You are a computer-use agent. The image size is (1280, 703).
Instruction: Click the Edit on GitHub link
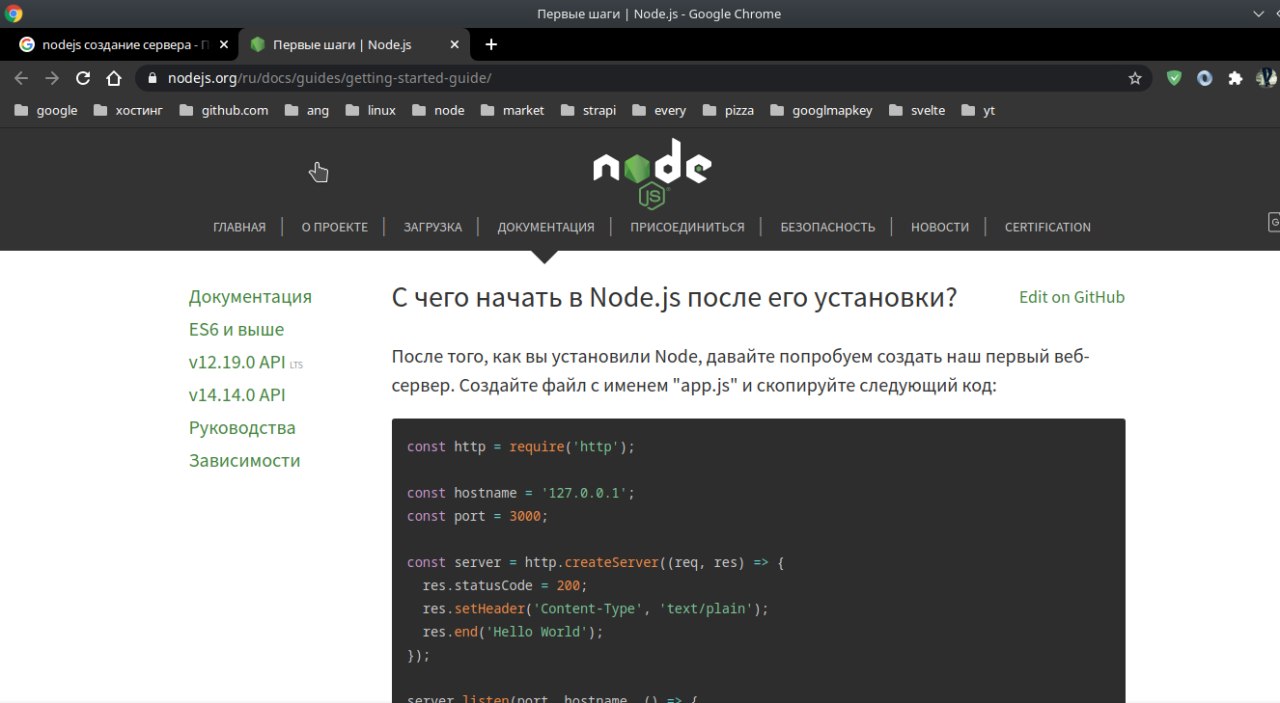coord(1072,297)
